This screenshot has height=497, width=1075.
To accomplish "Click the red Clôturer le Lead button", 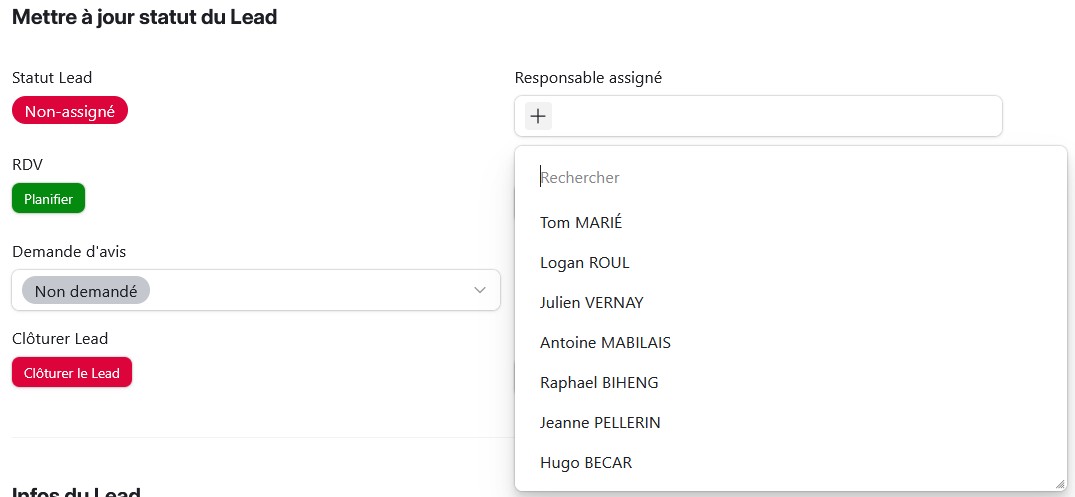I will pyautogui.click(x=72, y=373).
